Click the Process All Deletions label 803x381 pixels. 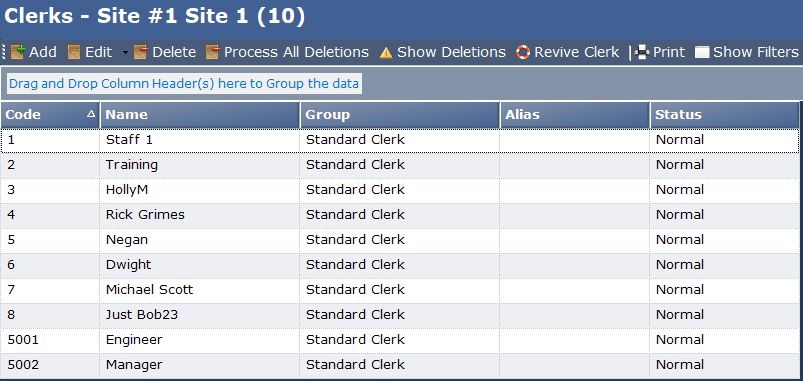pos(297,52)
